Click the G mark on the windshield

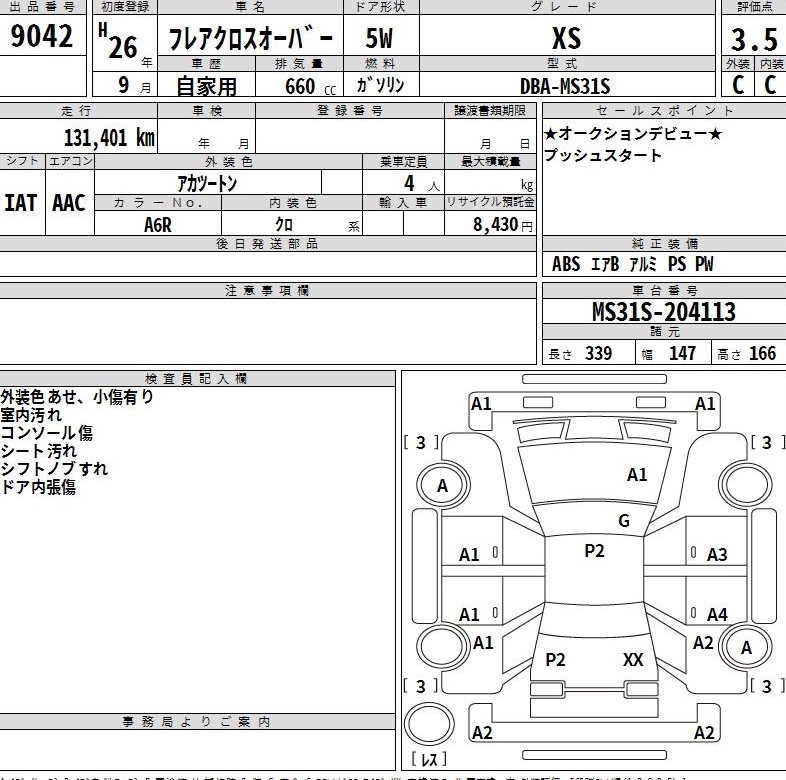pos(624,521)
